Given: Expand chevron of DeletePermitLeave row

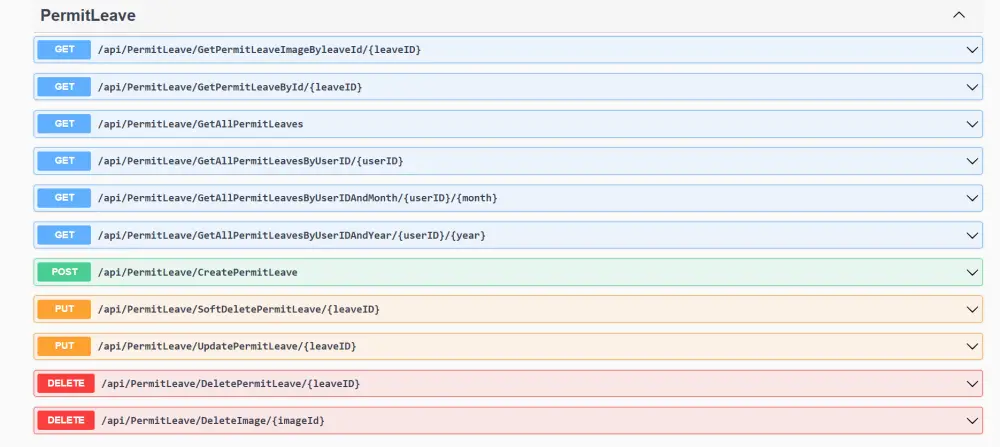Looking at the screenshot, I should point(973,384).
